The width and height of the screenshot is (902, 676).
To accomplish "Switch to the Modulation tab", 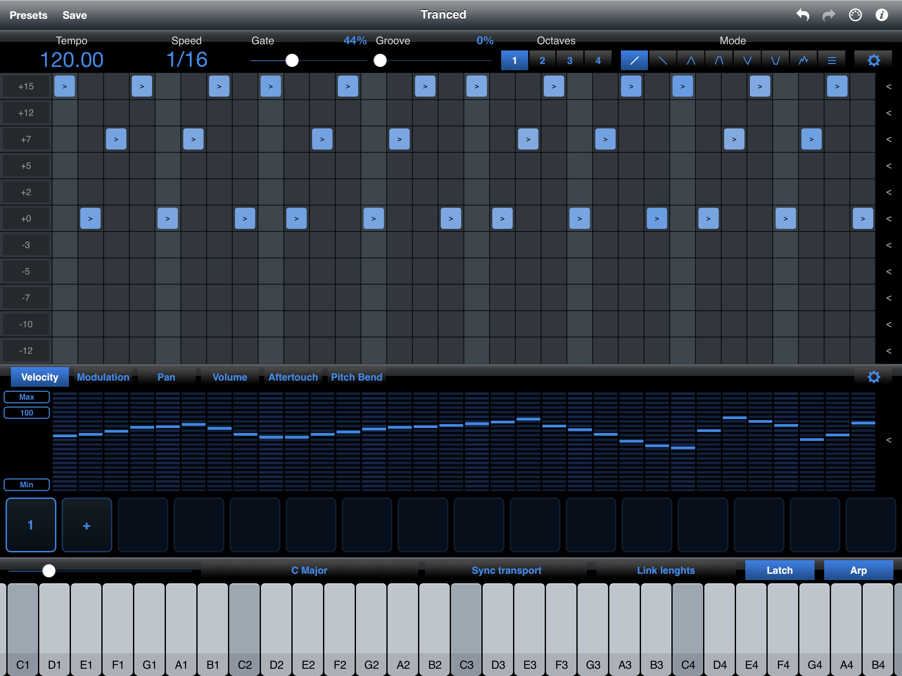I will pyautogui.click(x=103, y=377).
